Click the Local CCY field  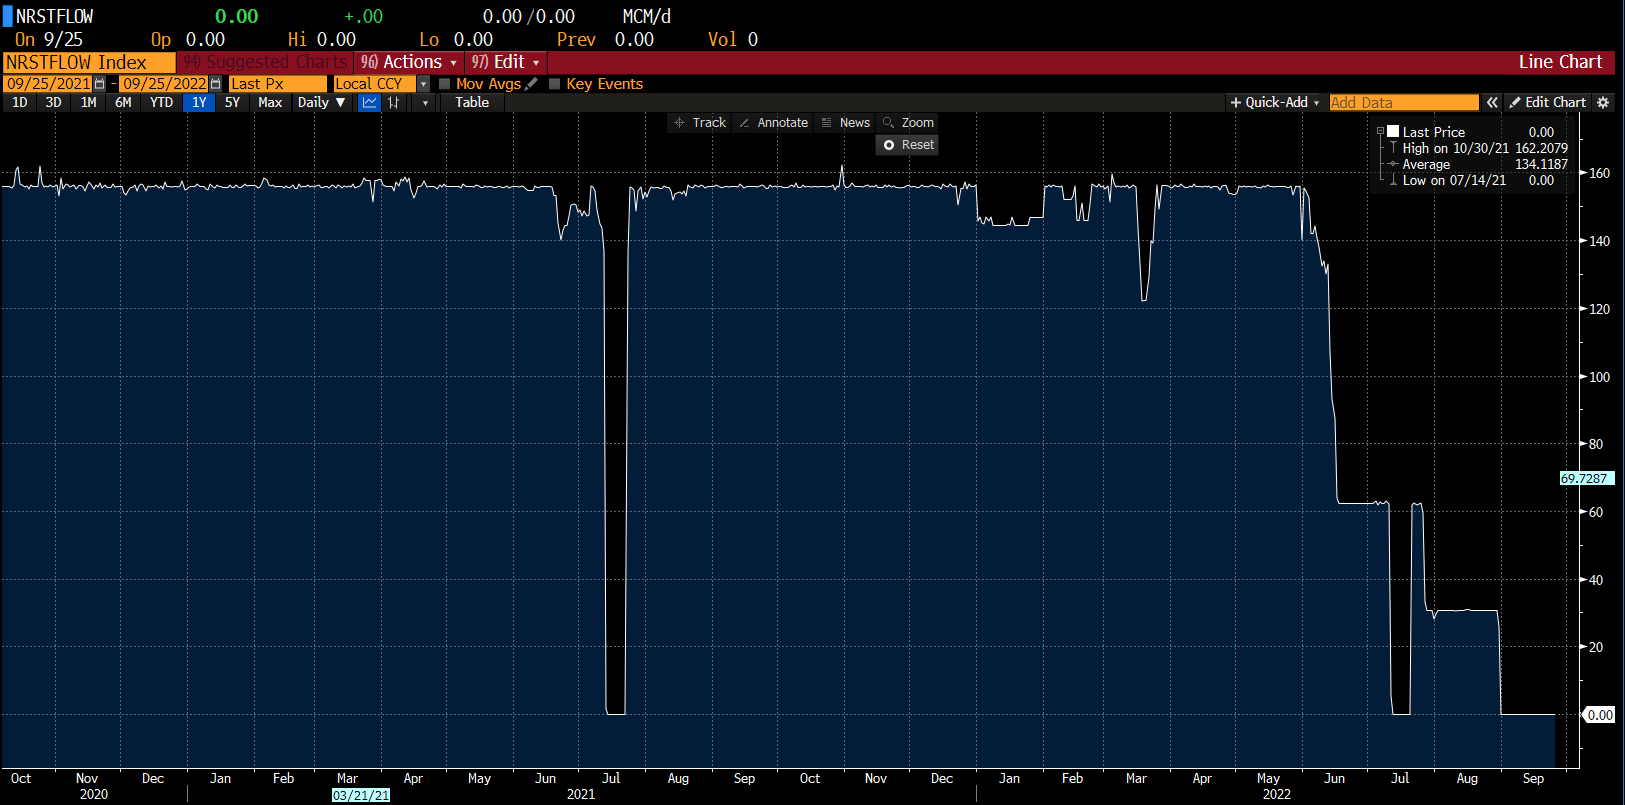375,84
